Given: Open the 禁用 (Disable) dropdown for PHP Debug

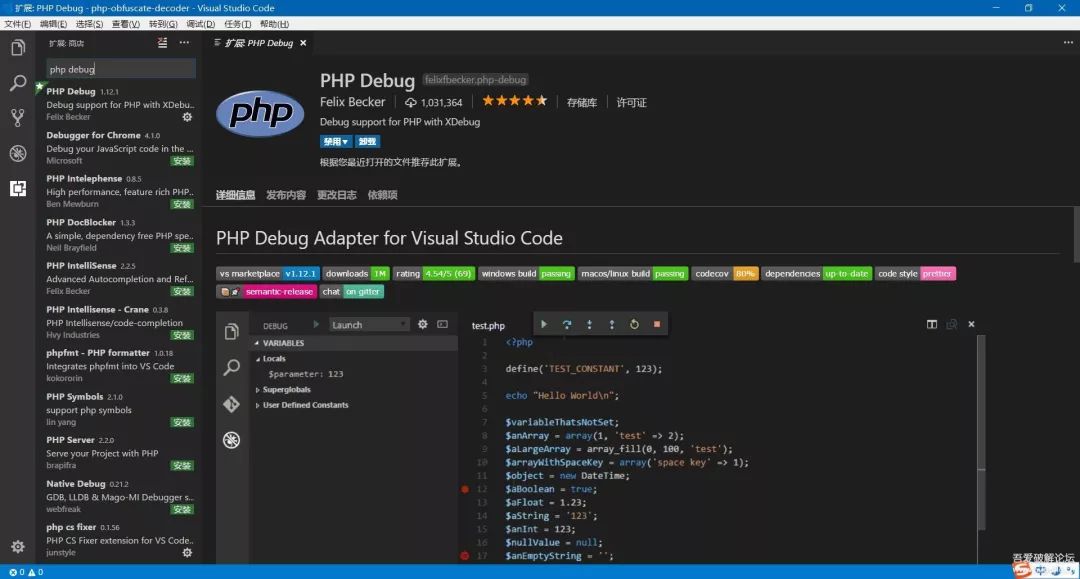Looking at the screenshot, I should point(335,142).
